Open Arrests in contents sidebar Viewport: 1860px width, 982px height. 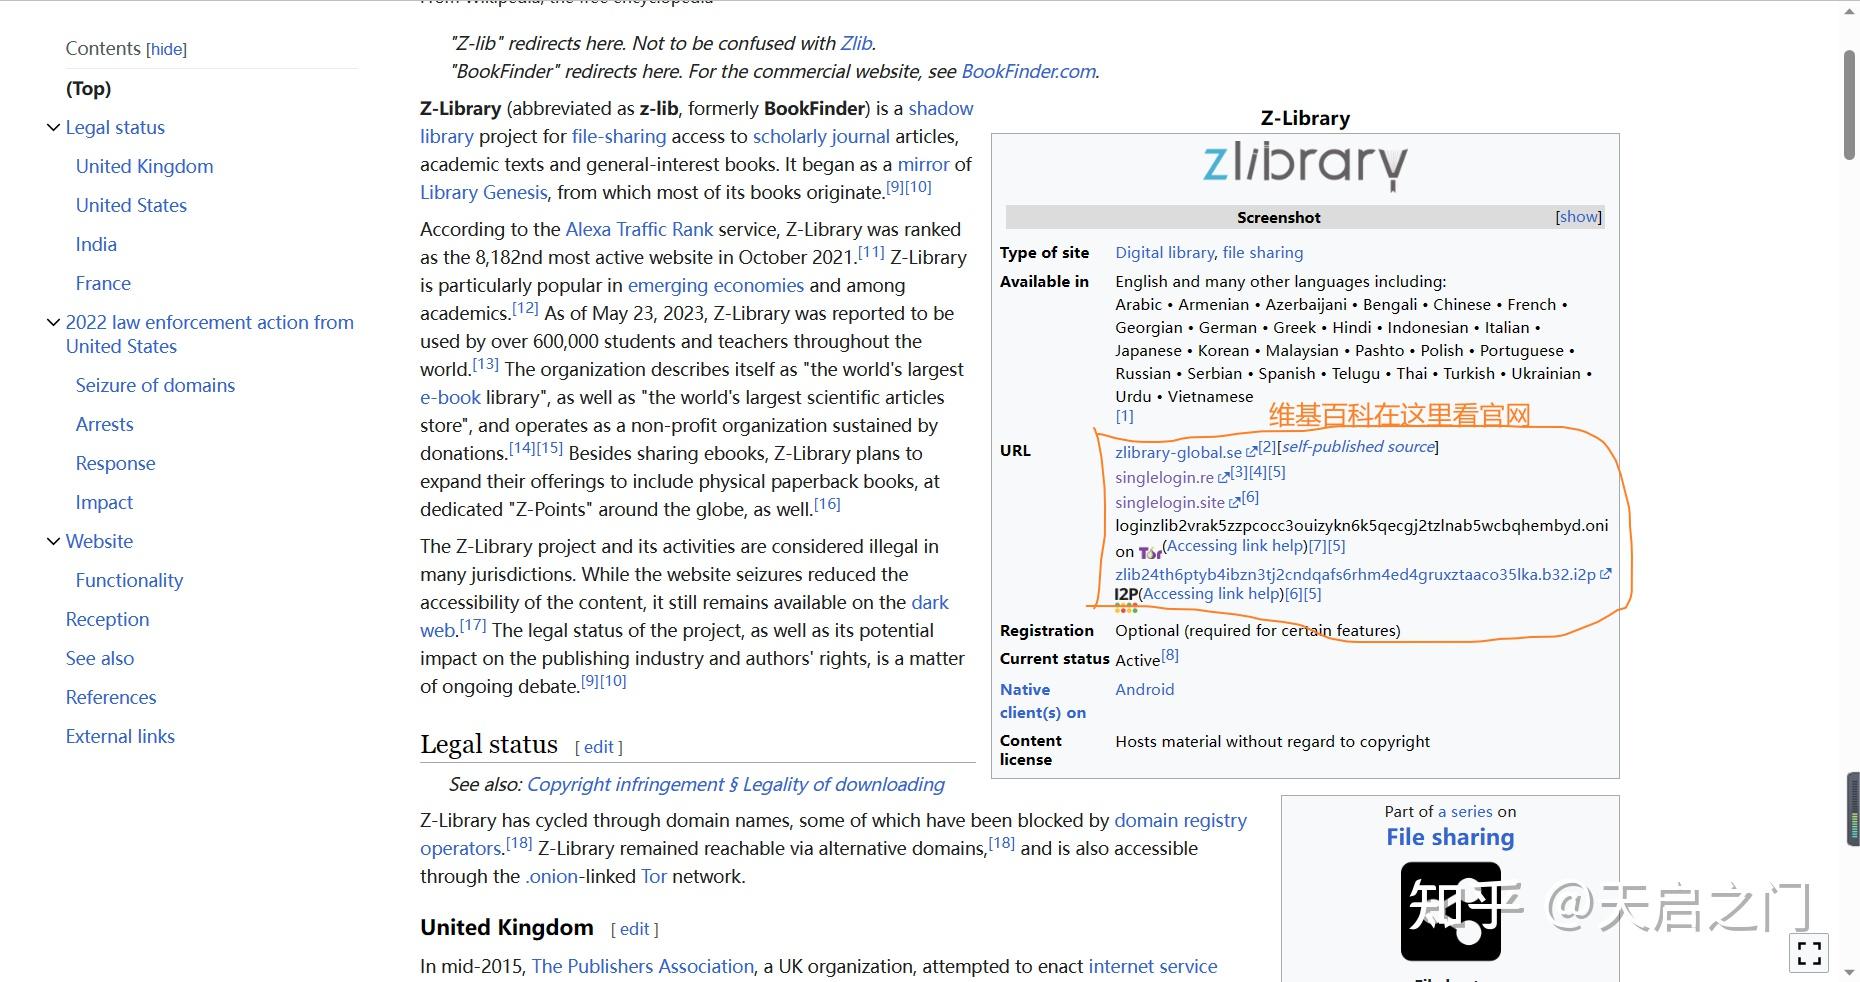(x=104, y=424)
